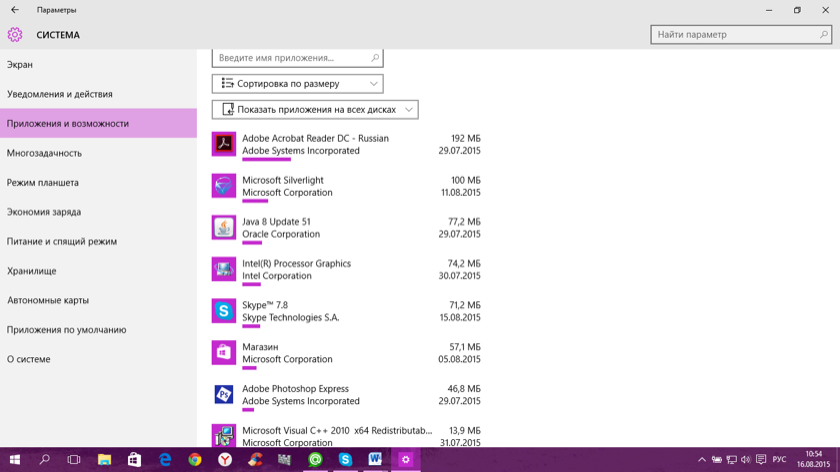
Task: Click the Microsoft Silverlight app icon
Action: [x=224, y=186]
